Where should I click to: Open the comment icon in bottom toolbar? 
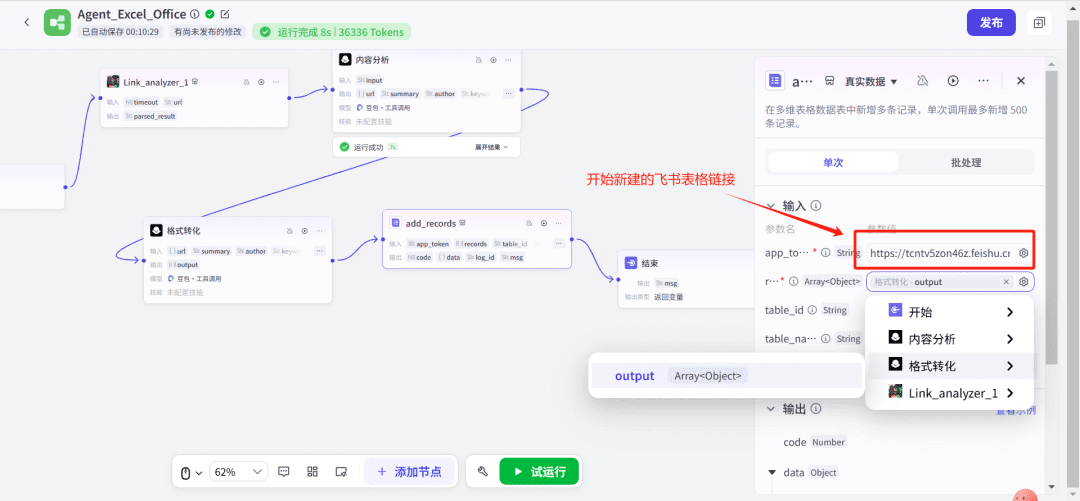[x=284, y=472]
